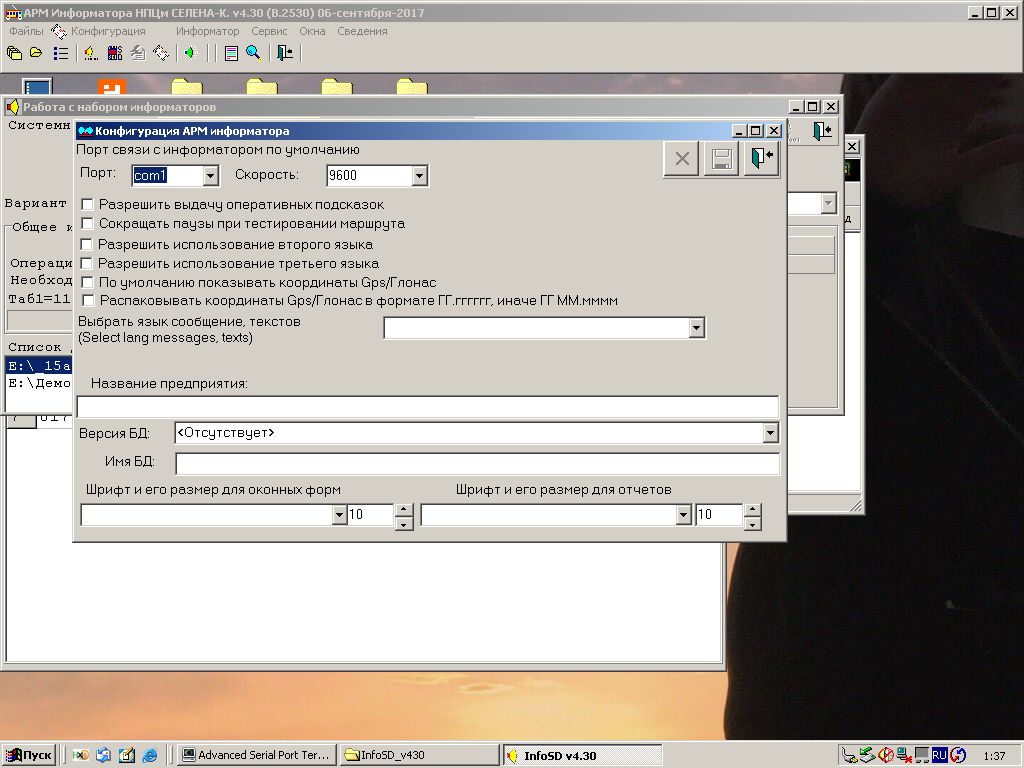This screenshot has width=1024, height=768.
Task: Click the floppy disk save icon in configuration dialog
Action: click(x=722, y=159)
